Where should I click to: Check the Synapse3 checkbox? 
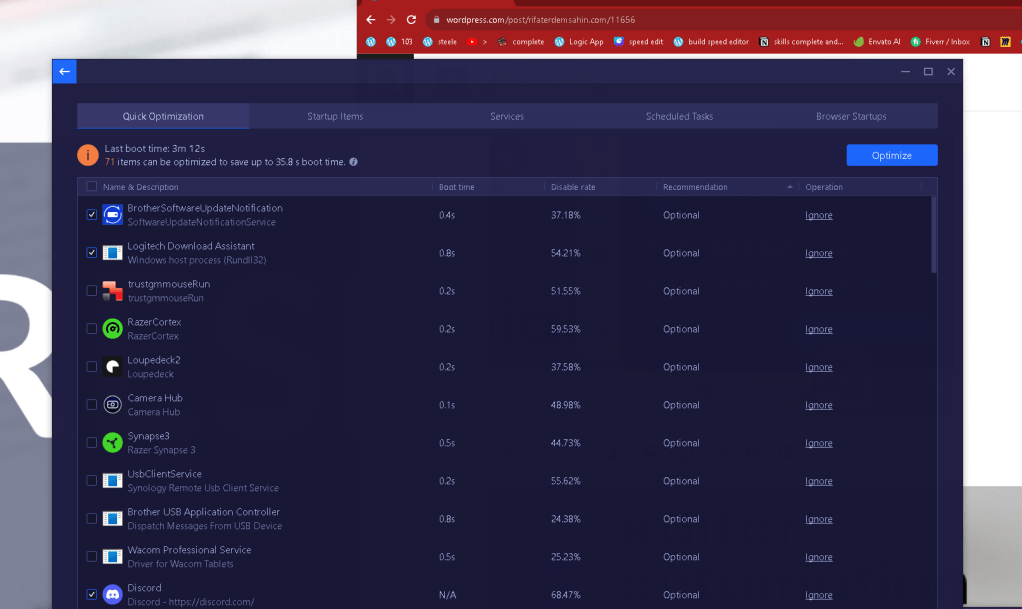pos(91,443)
